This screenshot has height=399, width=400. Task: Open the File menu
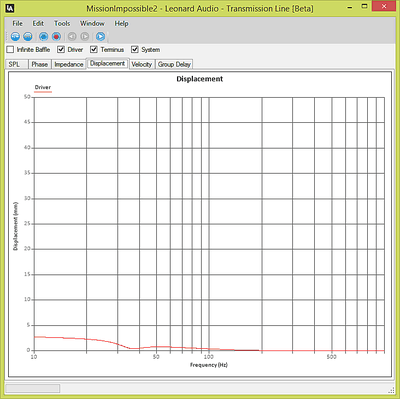click(x=17, y=23)
